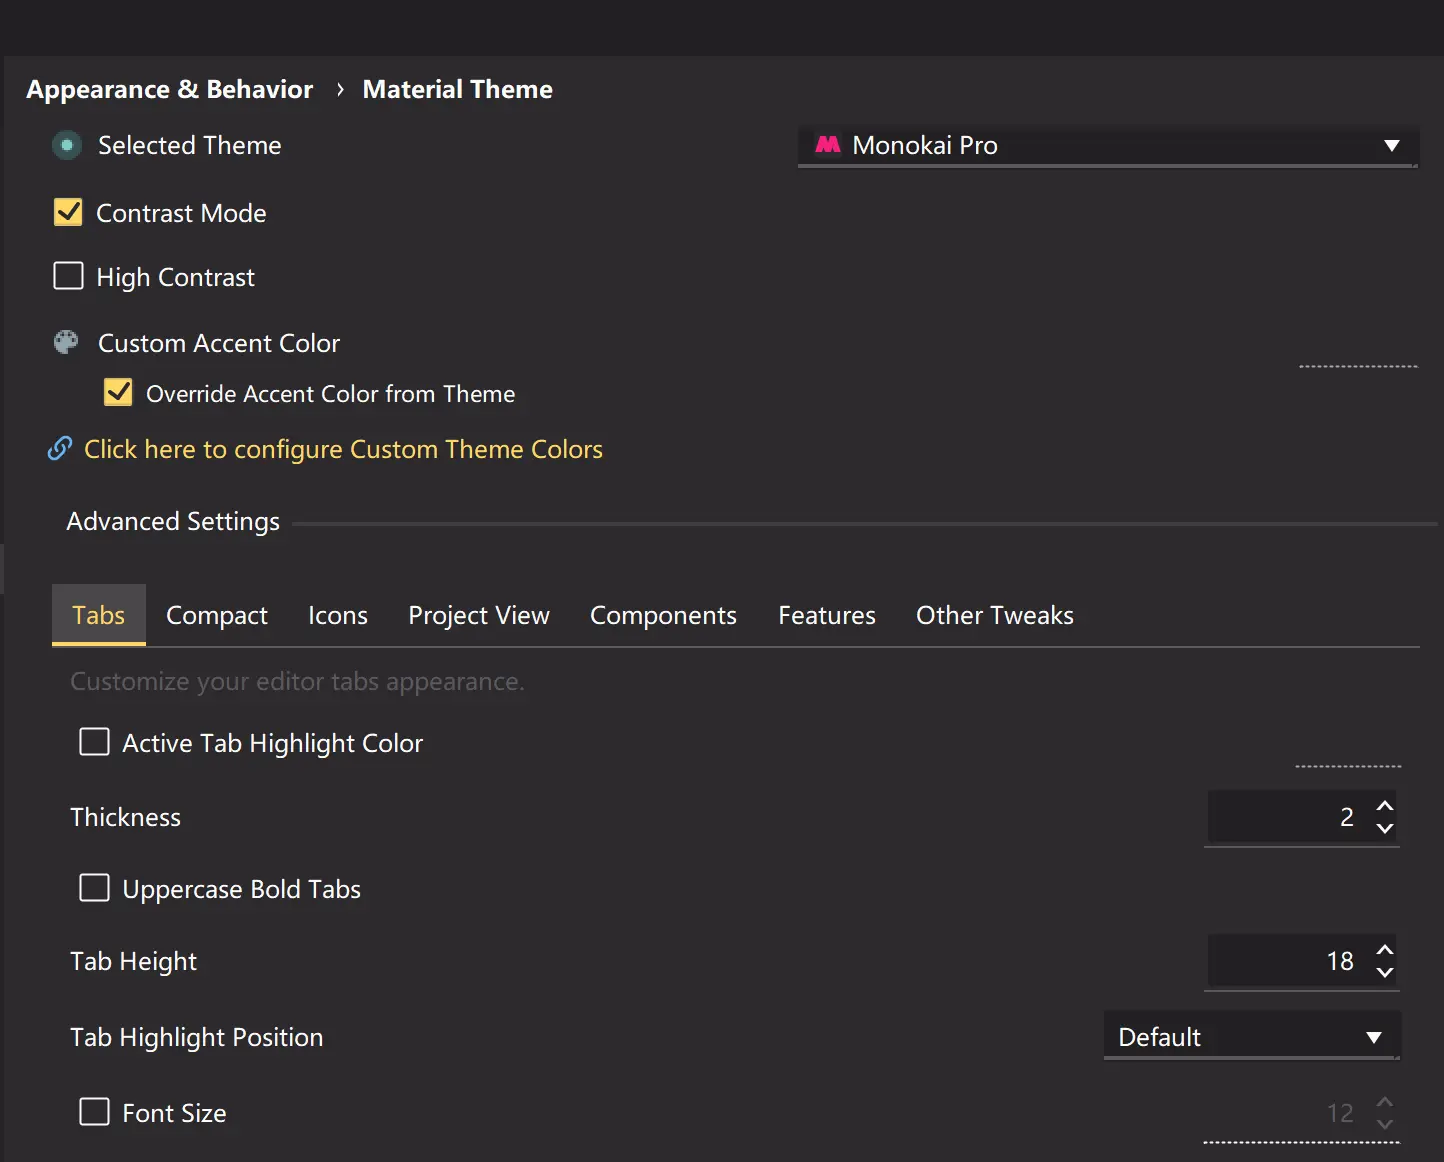Switch to the Compact tab
Image resolution: width=1444 pixels, height=1162 pixels.
click(217, 616)
